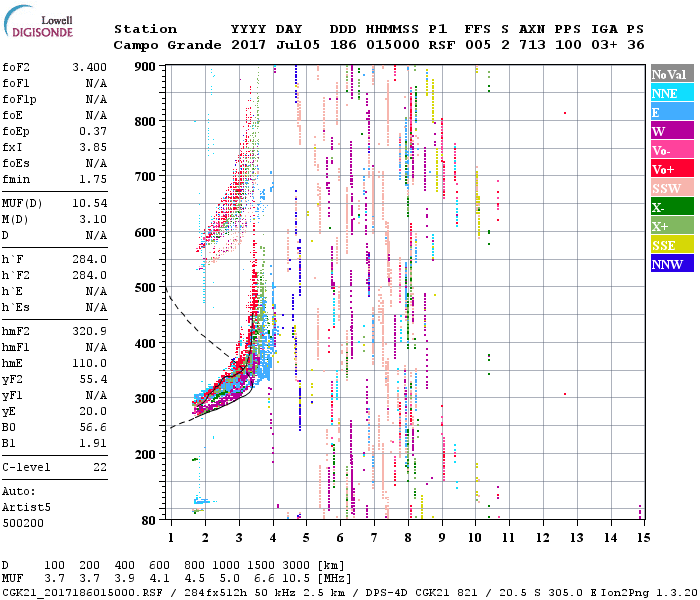
Task: Select the blue E legend swatch
Action: (x=672, y=112)
